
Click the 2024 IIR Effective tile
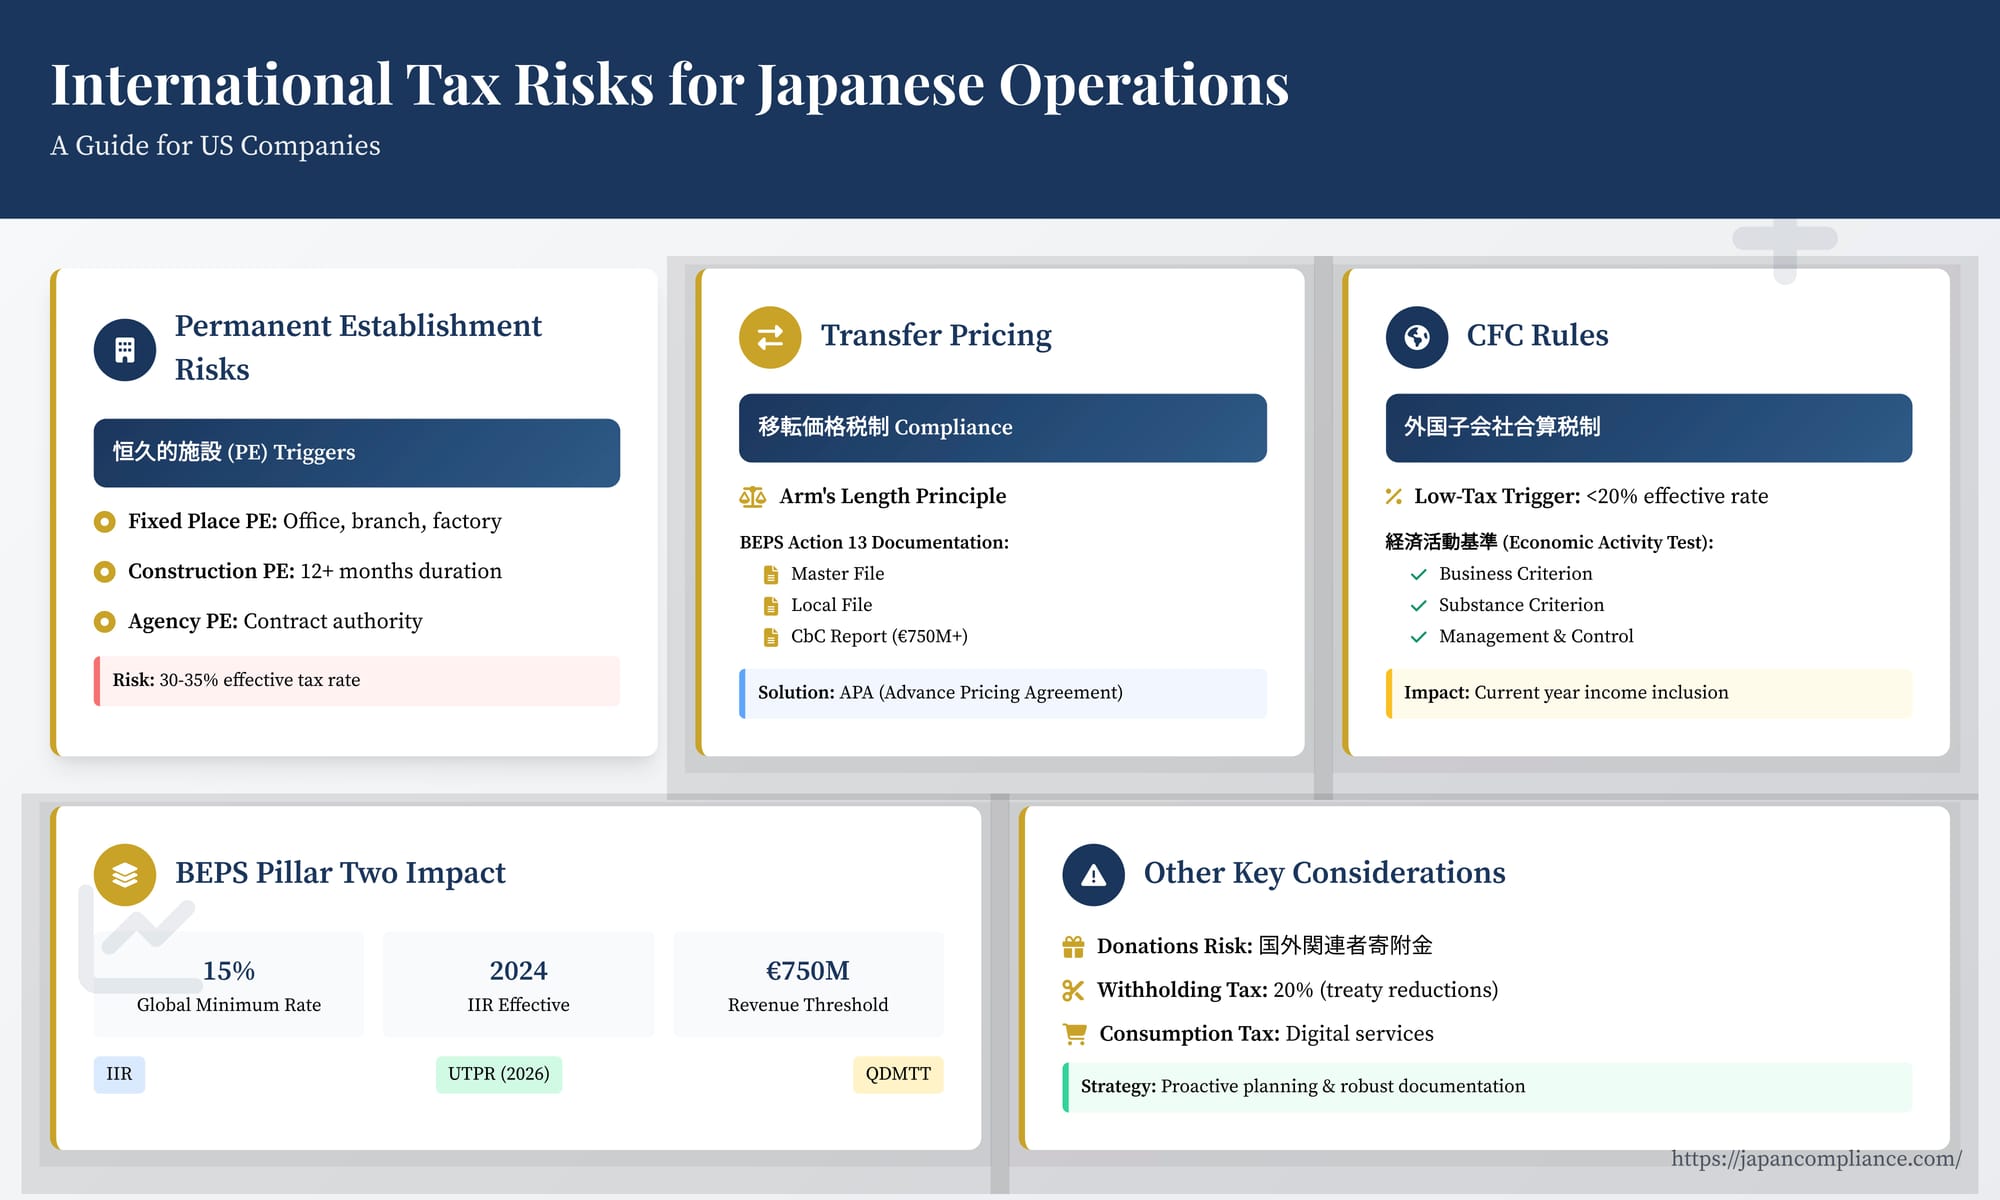[x=518, y=984]
